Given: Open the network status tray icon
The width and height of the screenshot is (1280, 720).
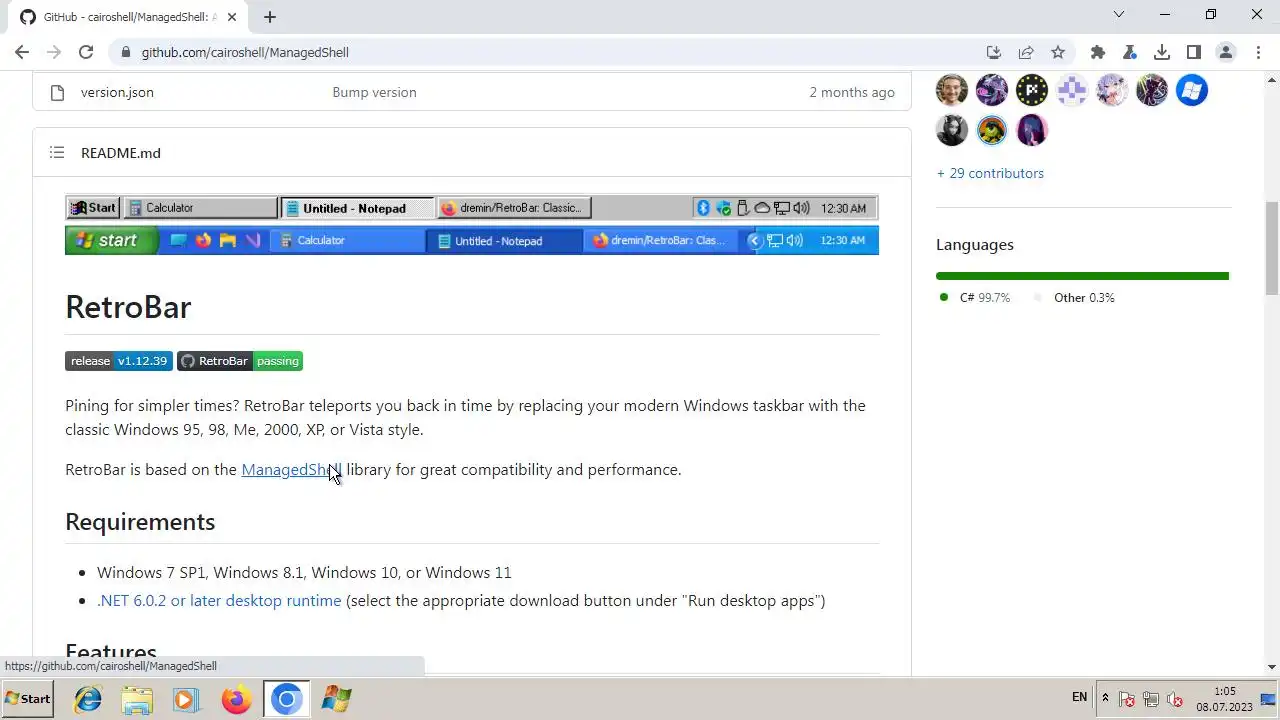Looking at the screenshot, I should pyautogui.click(x=1151, y=699).
